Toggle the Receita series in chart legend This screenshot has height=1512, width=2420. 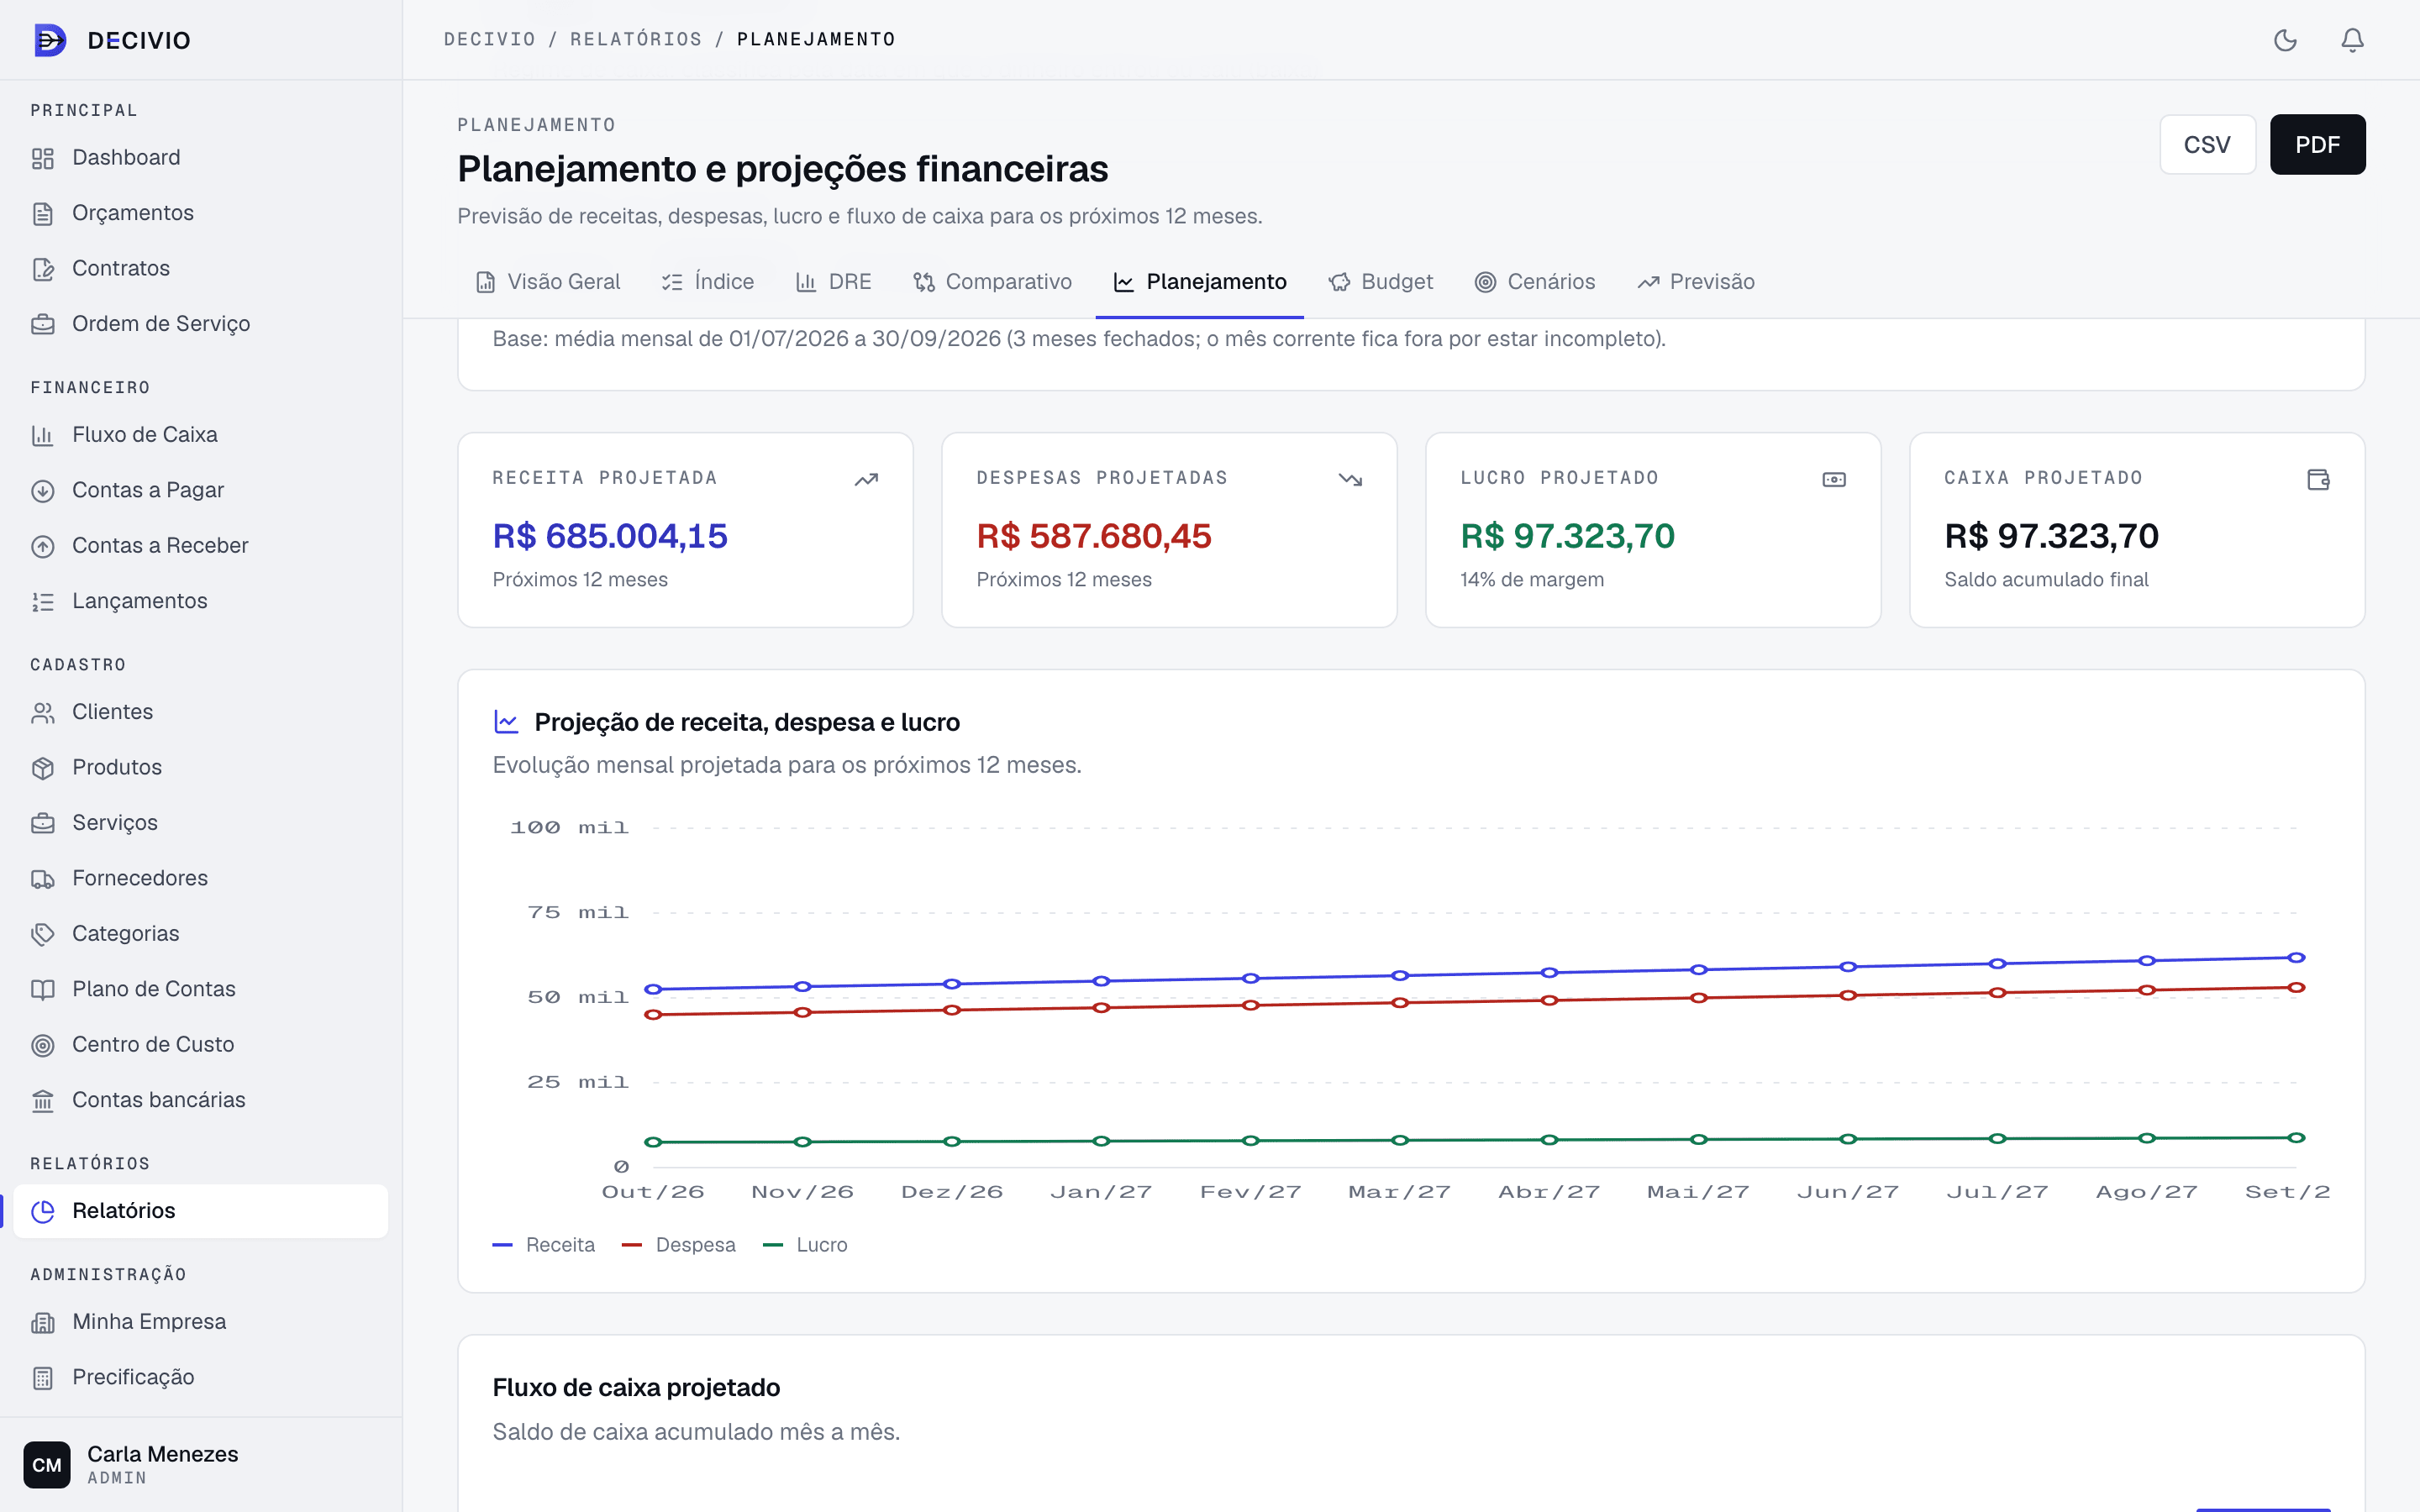544,1245
